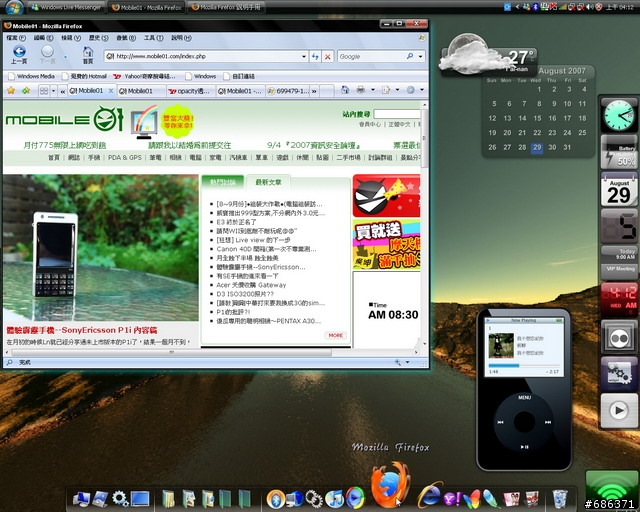Open the Recycle Bin in the dock

[560, 499]
